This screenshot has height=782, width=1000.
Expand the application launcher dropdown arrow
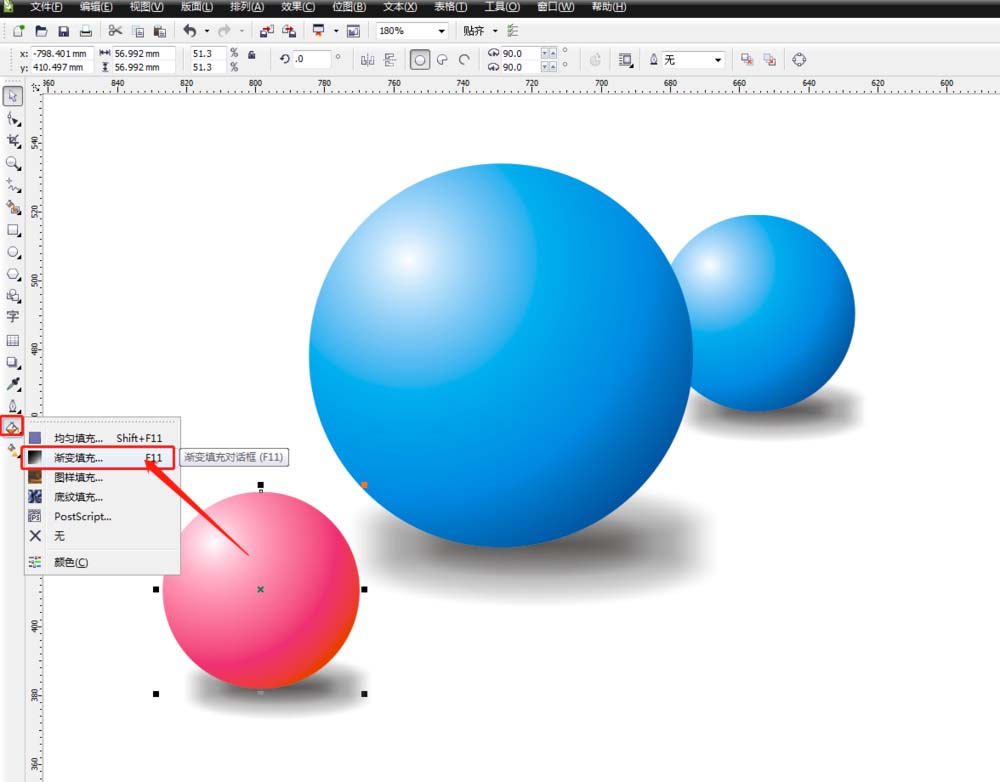(336, 31)
